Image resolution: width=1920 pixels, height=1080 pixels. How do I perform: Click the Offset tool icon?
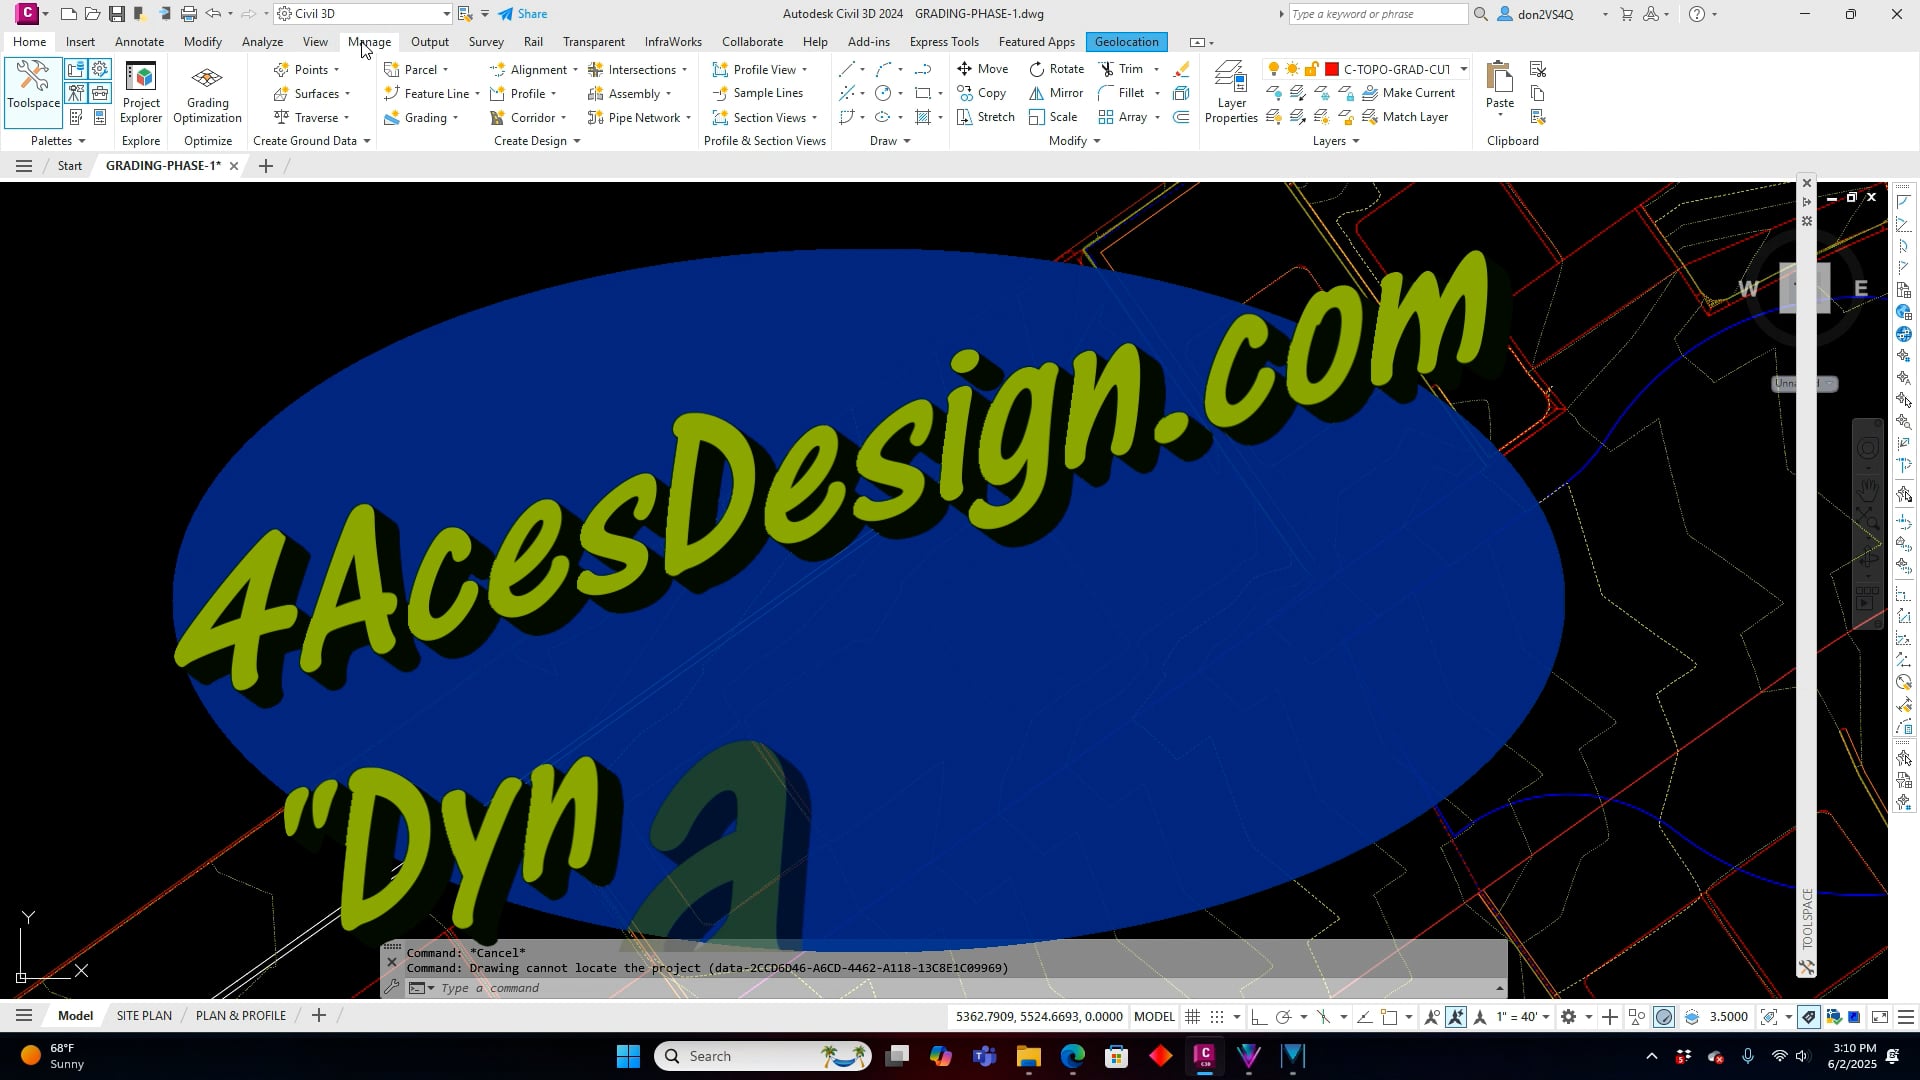[x=1181, y=117]
